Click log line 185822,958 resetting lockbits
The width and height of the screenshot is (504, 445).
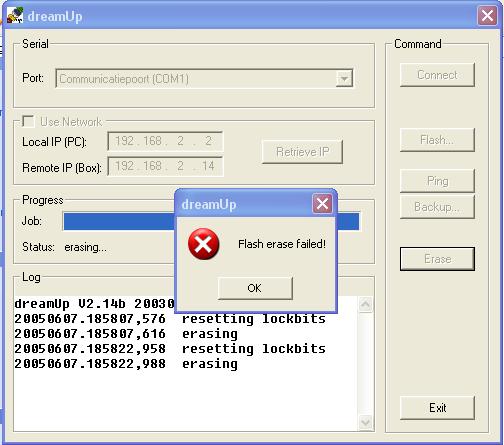point(170,349)
